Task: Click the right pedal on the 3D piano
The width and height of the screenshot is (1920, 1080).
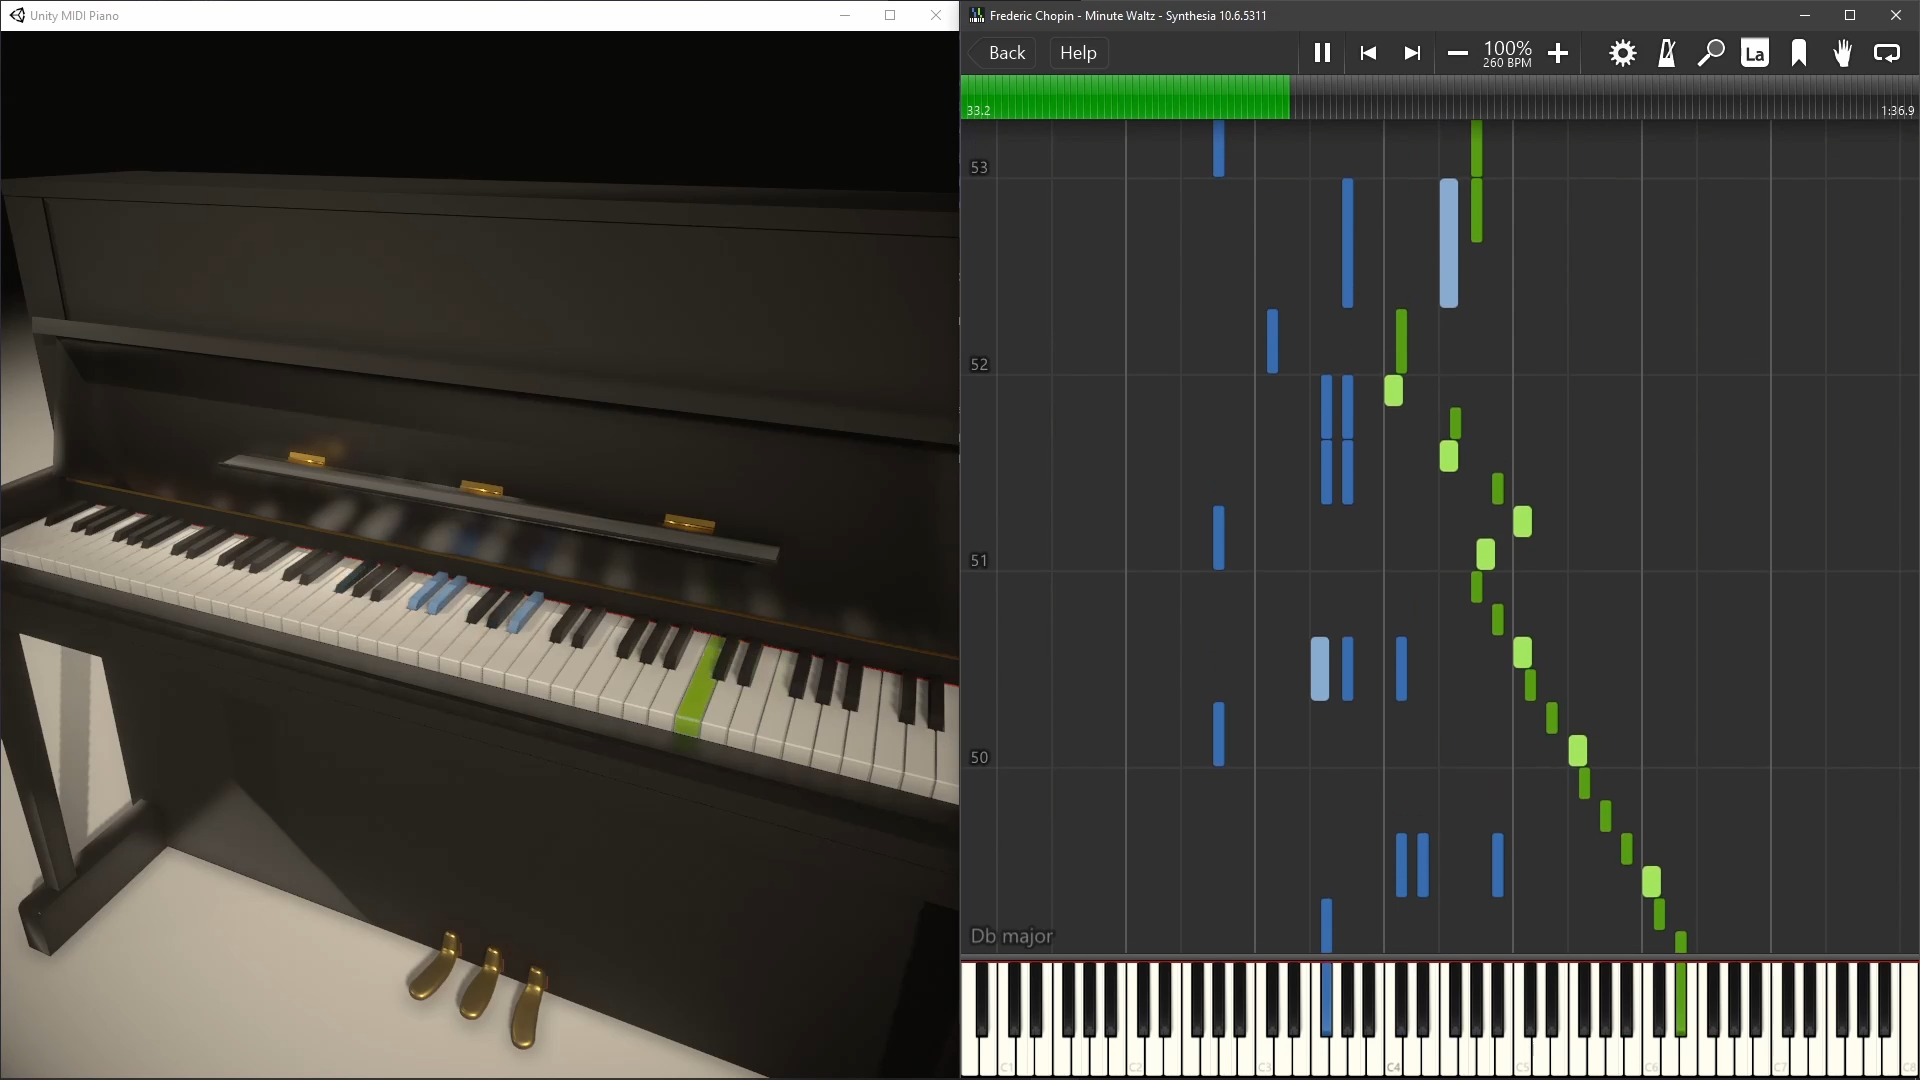Action: (x=528, y=1007)
